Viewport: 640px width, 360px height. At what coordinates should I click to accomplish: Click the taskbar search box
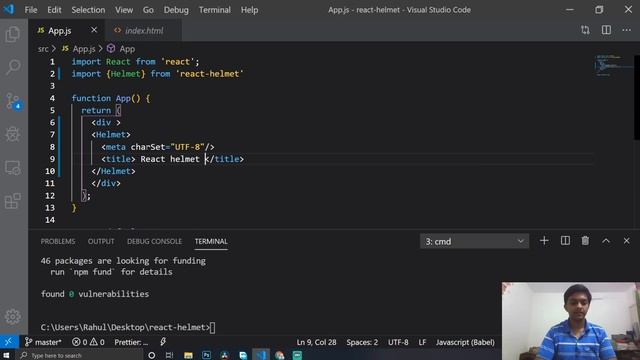(80, 356)
